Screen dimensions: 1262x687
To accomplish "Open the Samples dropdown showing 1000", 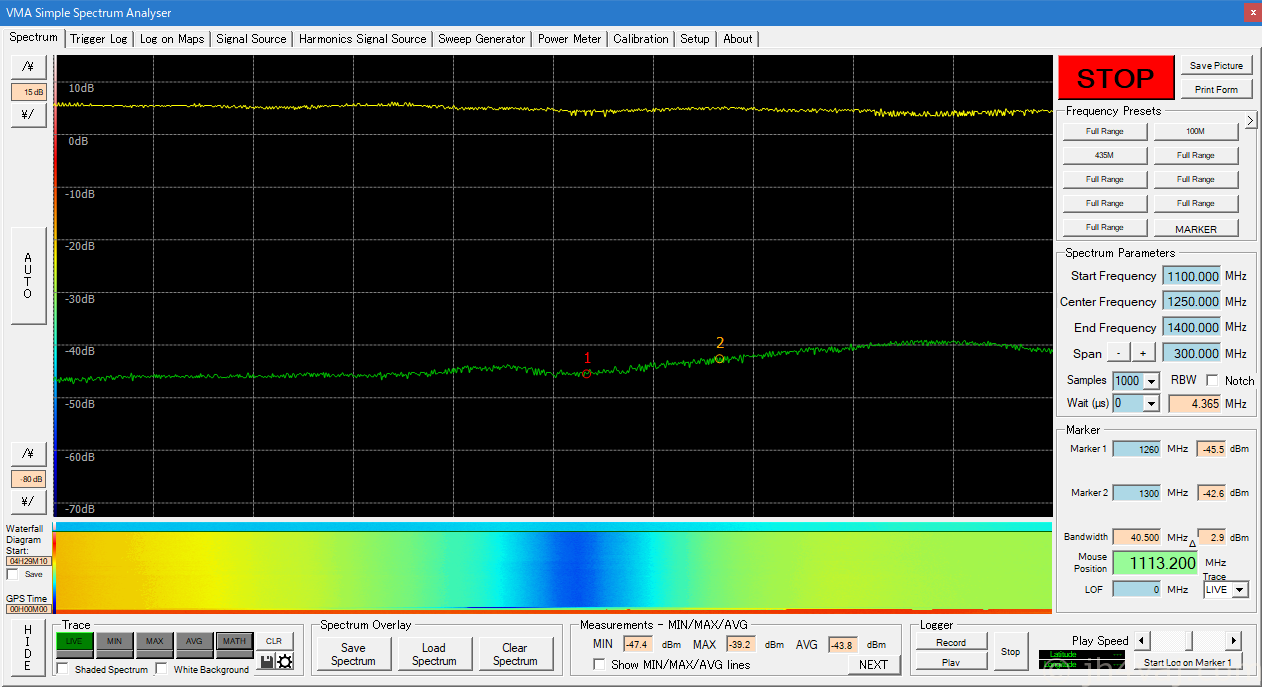I will [1151, 381].
